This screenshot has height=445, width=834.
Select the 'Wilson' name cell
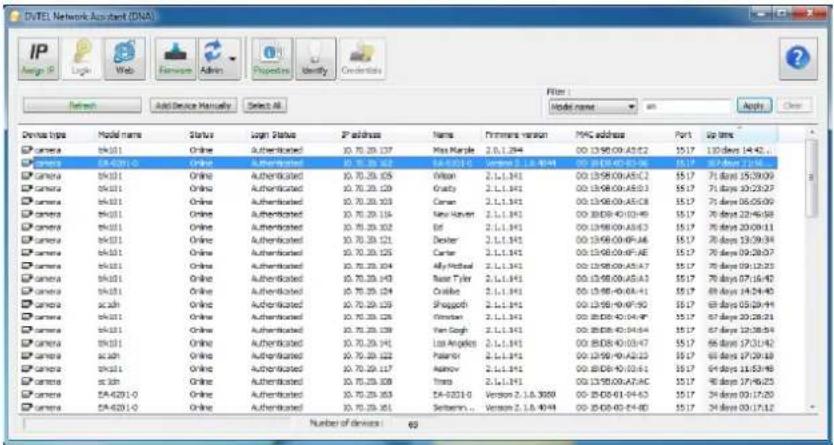pos(444,175)
